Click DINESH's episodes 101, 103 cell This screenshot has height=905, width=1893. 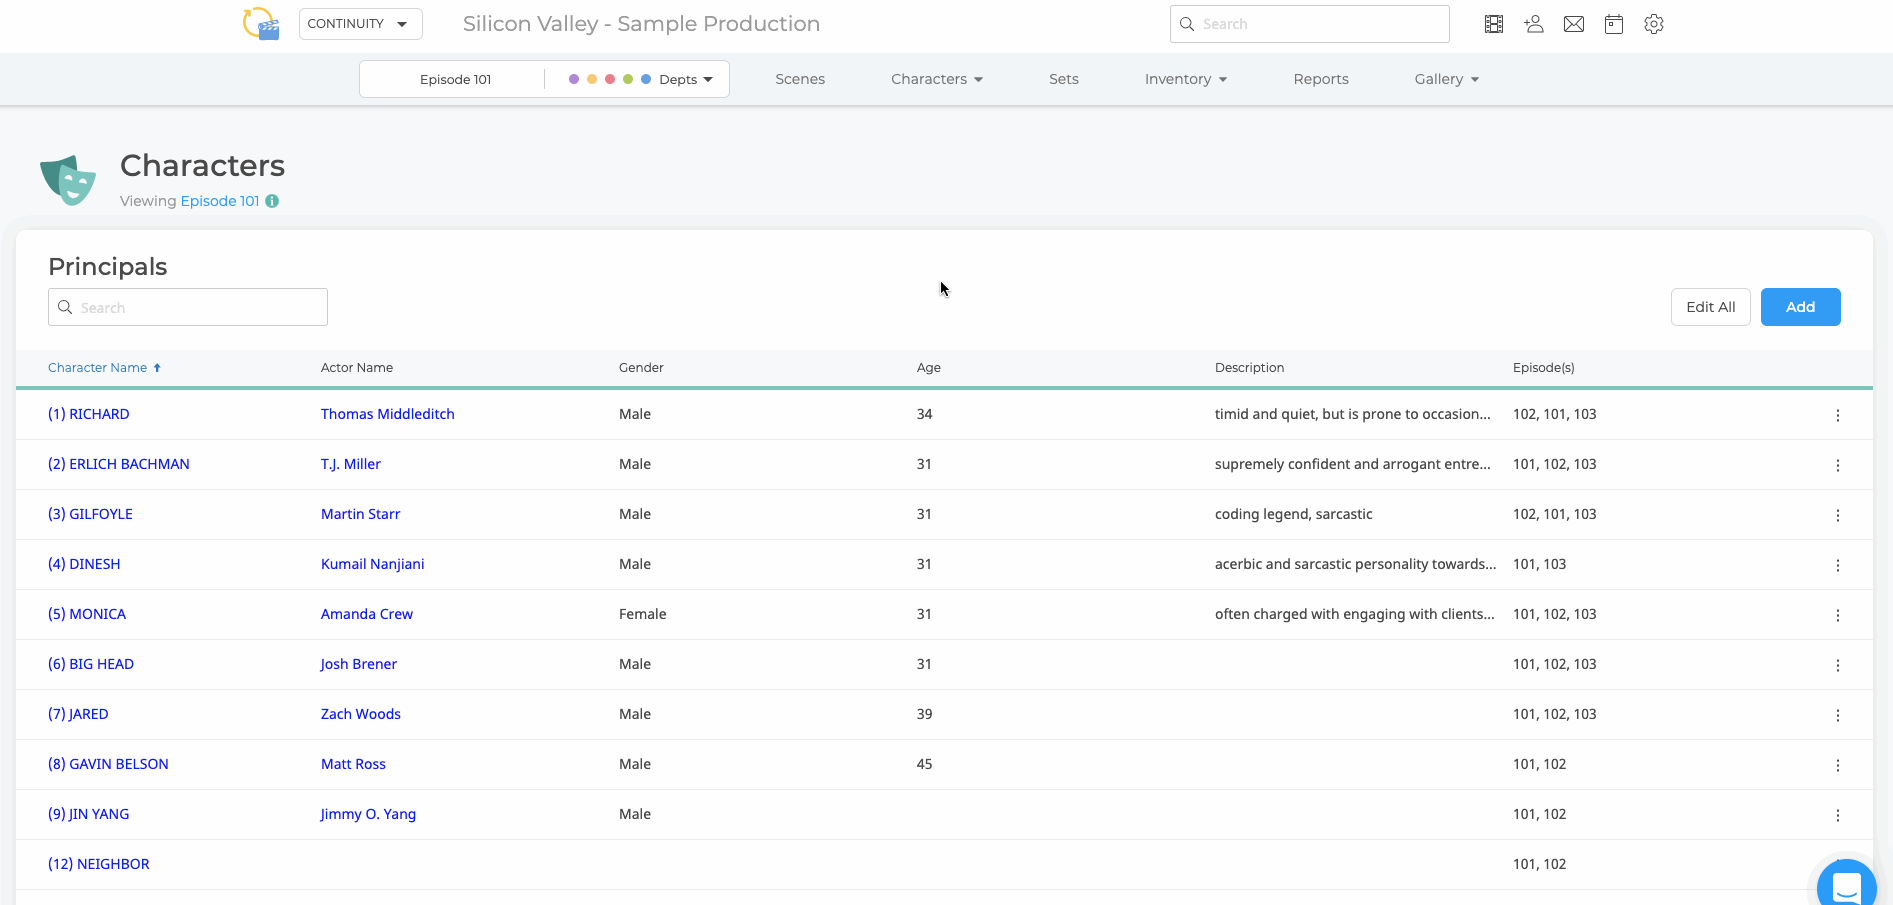(x=1540, y=564)
